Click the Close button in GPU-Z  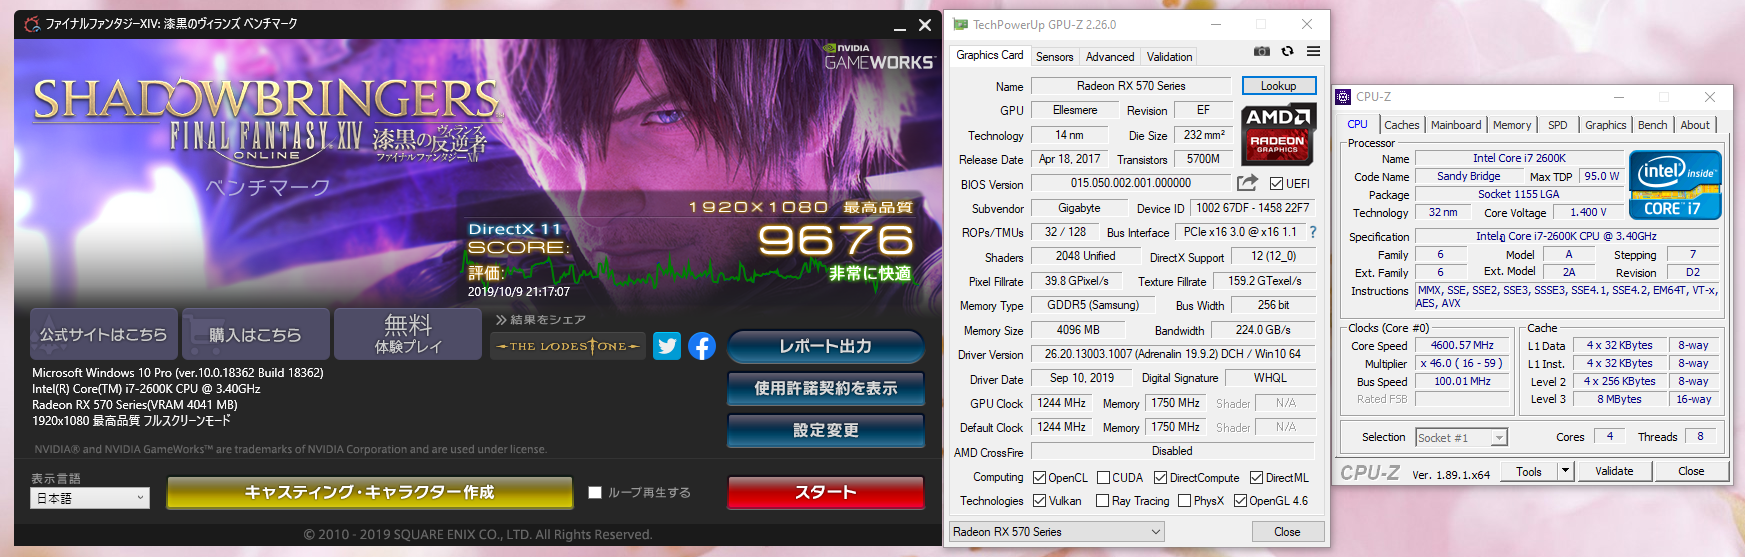(x=1287, y=532)
